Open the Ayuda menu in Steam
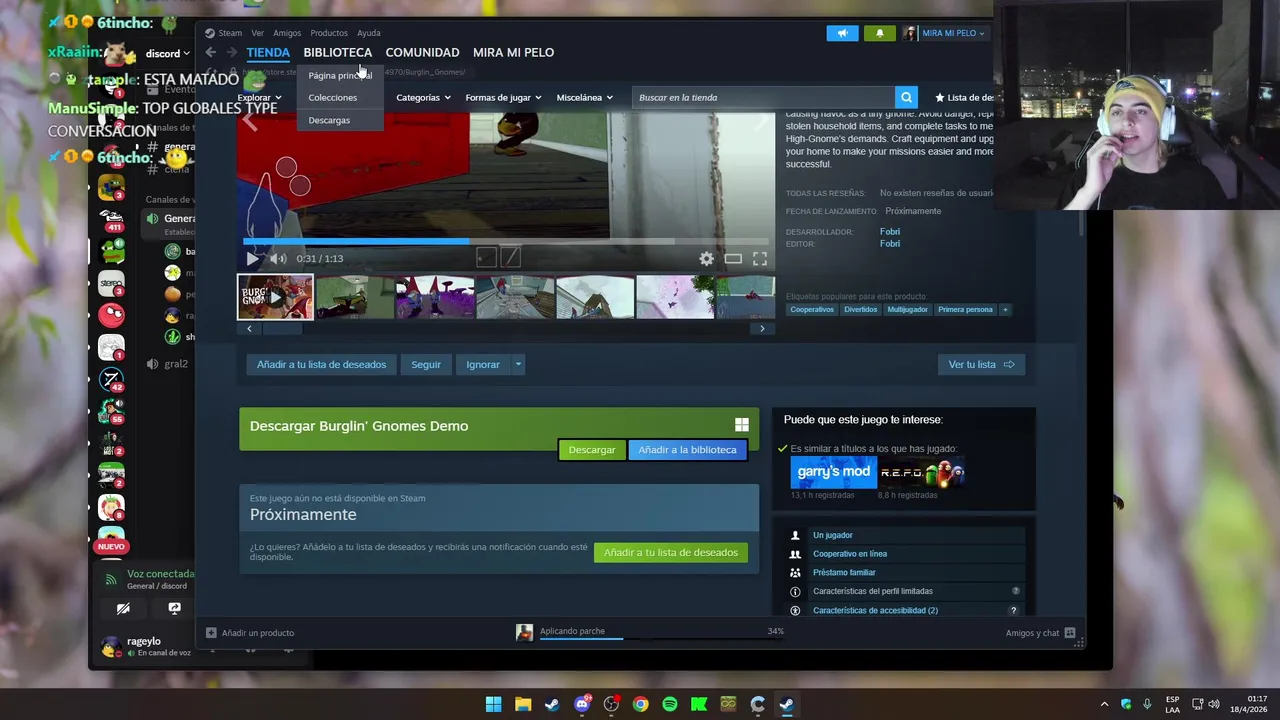Image resolution: width=1280 pixels, height=720 pixels. (x=369, y=33)
